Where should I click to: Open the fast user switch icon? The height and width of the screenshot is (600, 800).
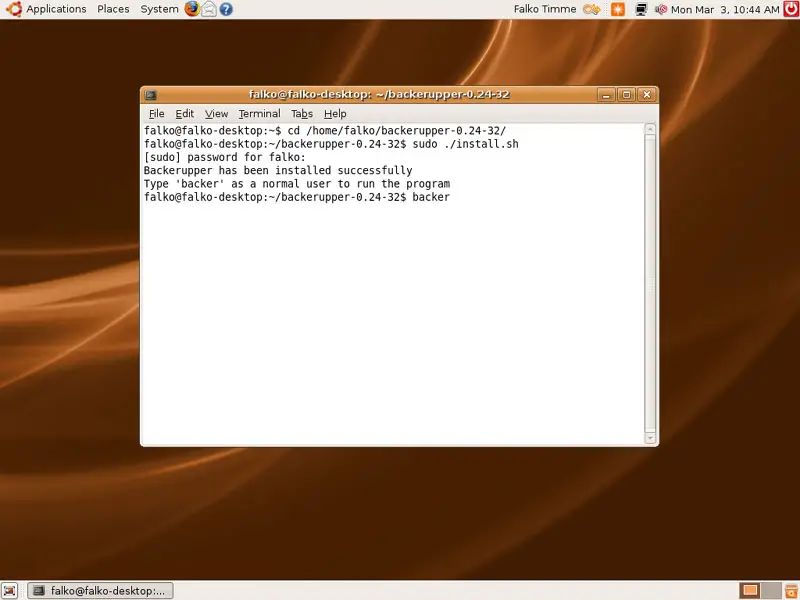click(x=592, y=9)
